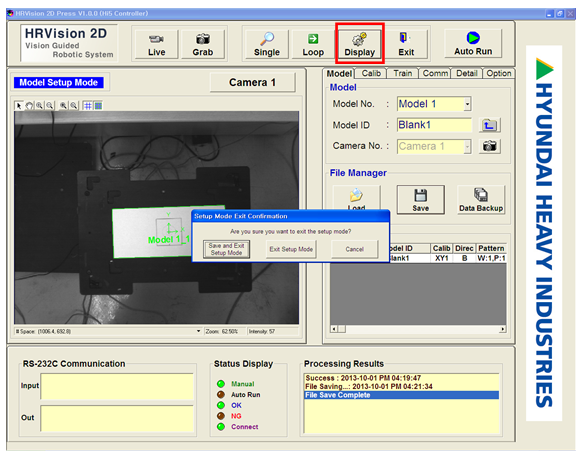Screen dimensions: 580x455
Task: Select the XY1 cell in the table
Action: (x=442, y=258)
